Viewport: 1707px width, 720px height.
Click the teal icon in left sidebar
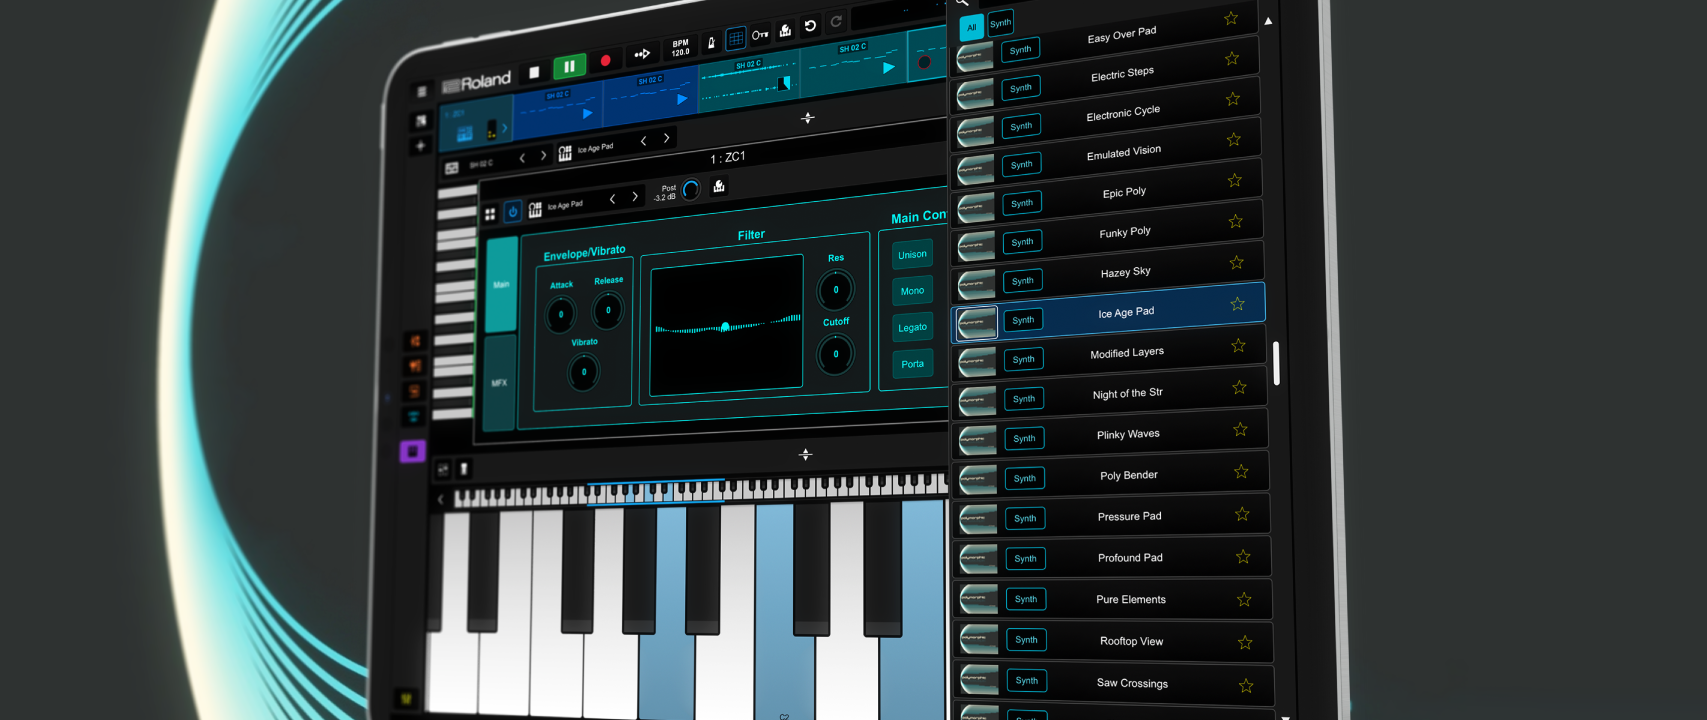[413, 416]
